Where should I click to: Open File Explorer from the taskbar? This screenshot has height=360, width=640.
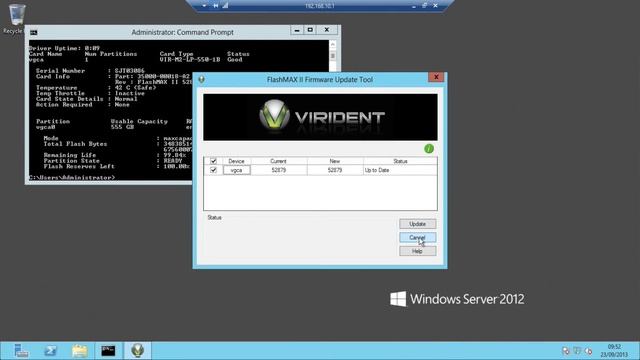point(80,350)
